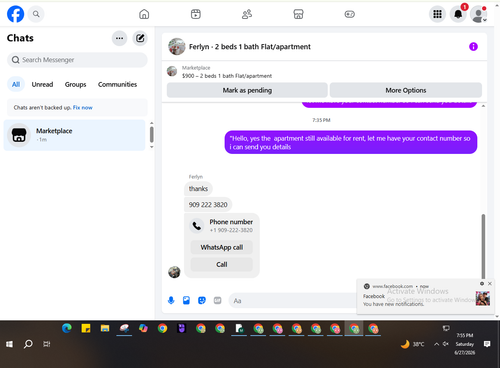Click the conversation scrollbar thumb
This screenshot has width=500, height=368.
point(483,247)
